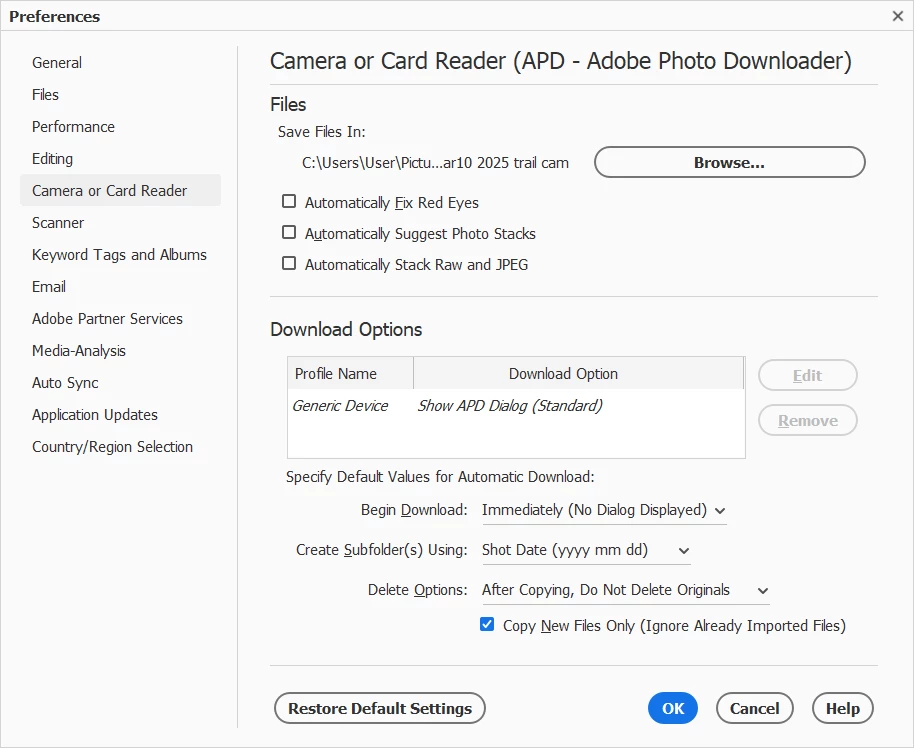Click the Help button
Image resolution: width=914 pixels, height=748 pixels.
point(842,708)
